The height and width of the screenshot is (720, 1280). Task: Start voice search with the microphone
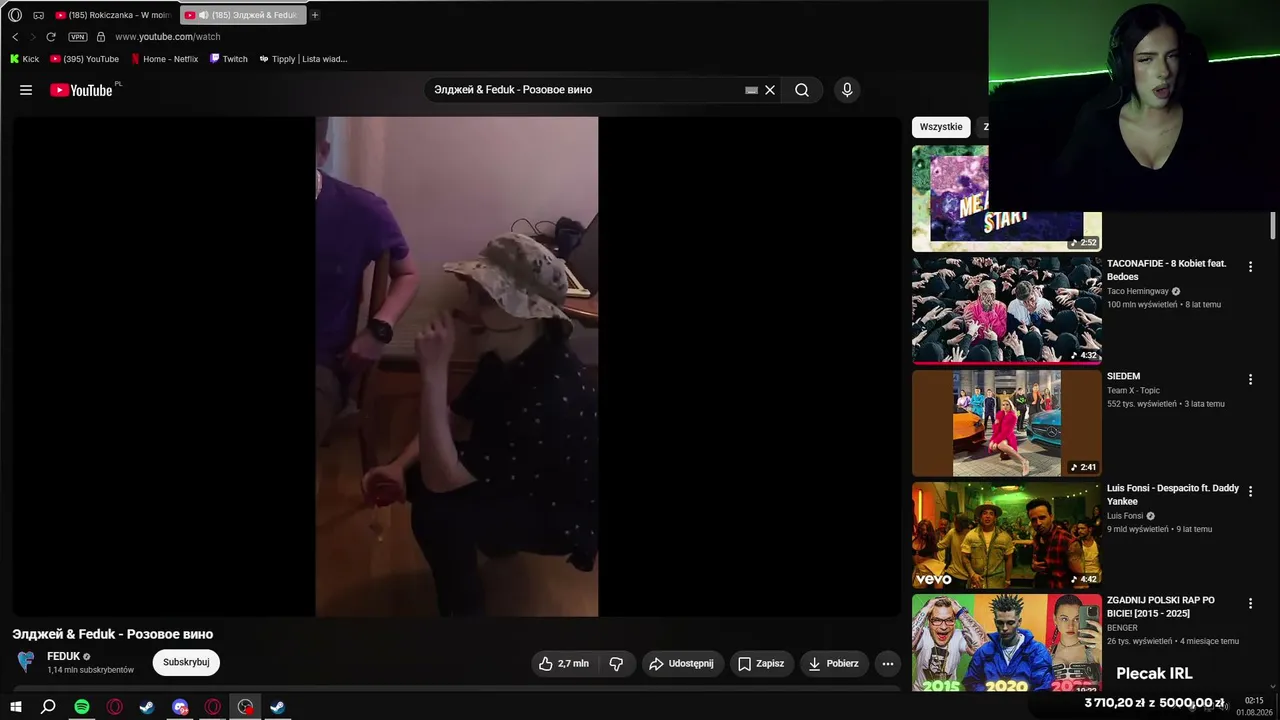[x=847, y=90]
